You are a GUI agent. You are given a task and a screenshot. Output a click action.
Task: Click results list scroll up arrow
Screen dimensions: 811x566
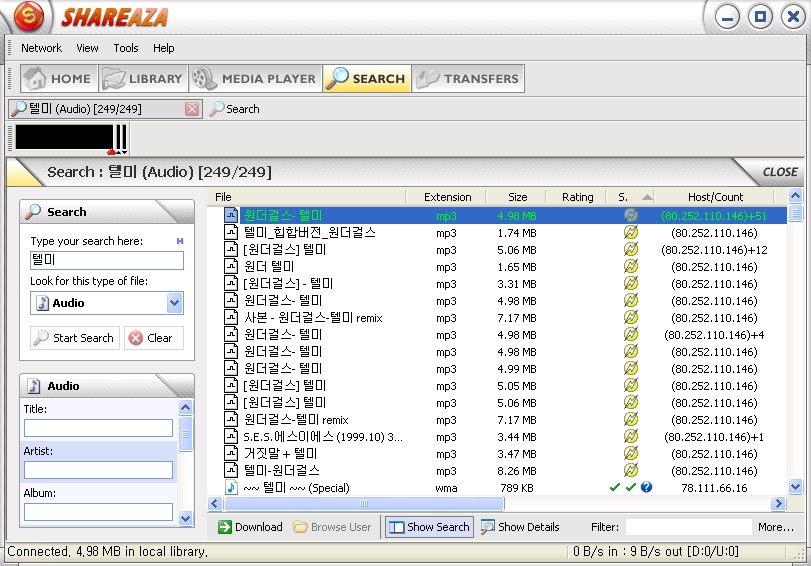point(795,196)
